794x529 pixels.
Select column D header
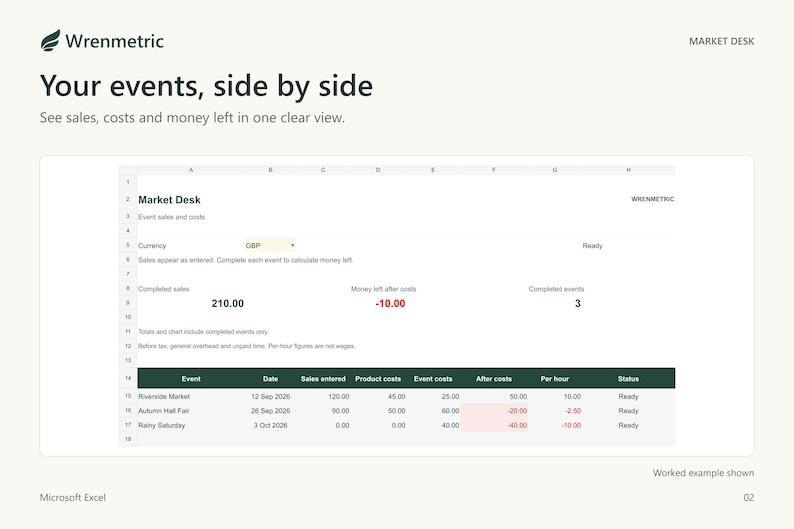pyautogui.click(x=378, y=170)
